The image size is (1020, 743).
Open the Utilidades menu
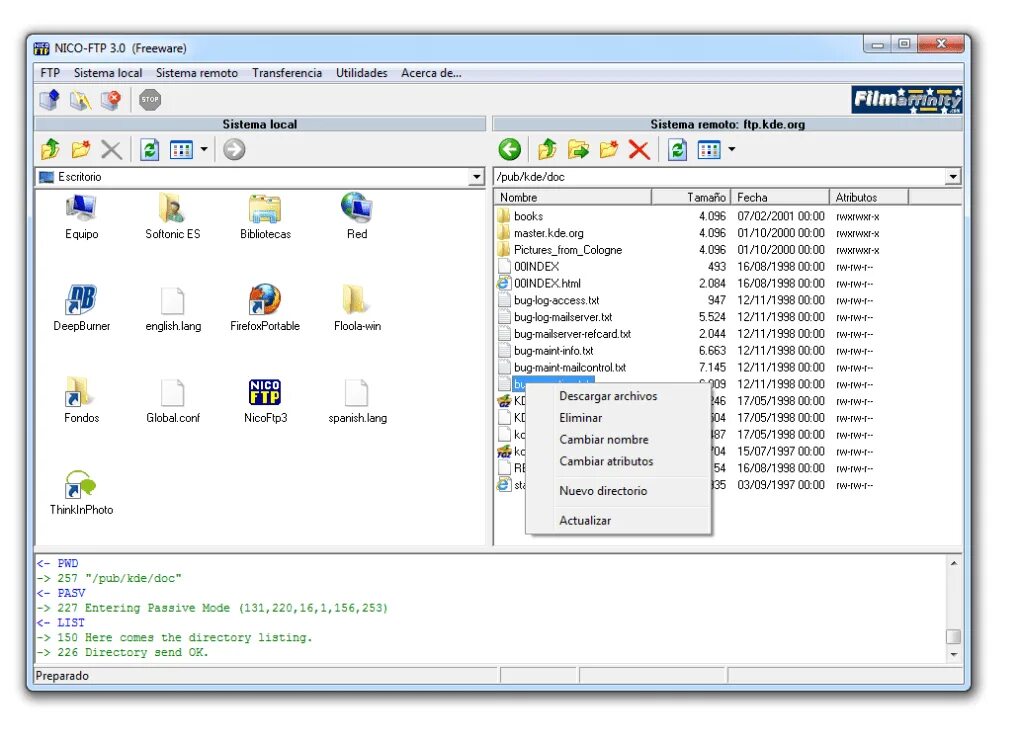[x=362, y=73]
